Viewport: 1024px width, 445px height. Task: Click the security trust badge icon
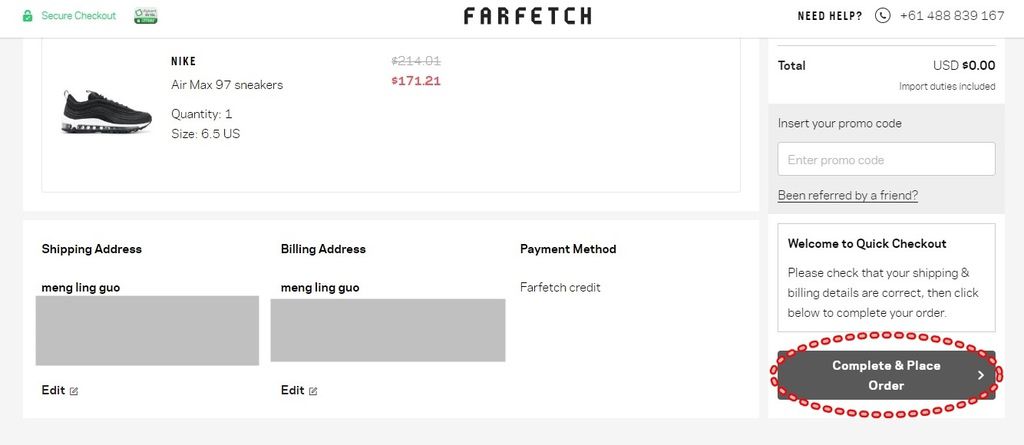[146, 16]
